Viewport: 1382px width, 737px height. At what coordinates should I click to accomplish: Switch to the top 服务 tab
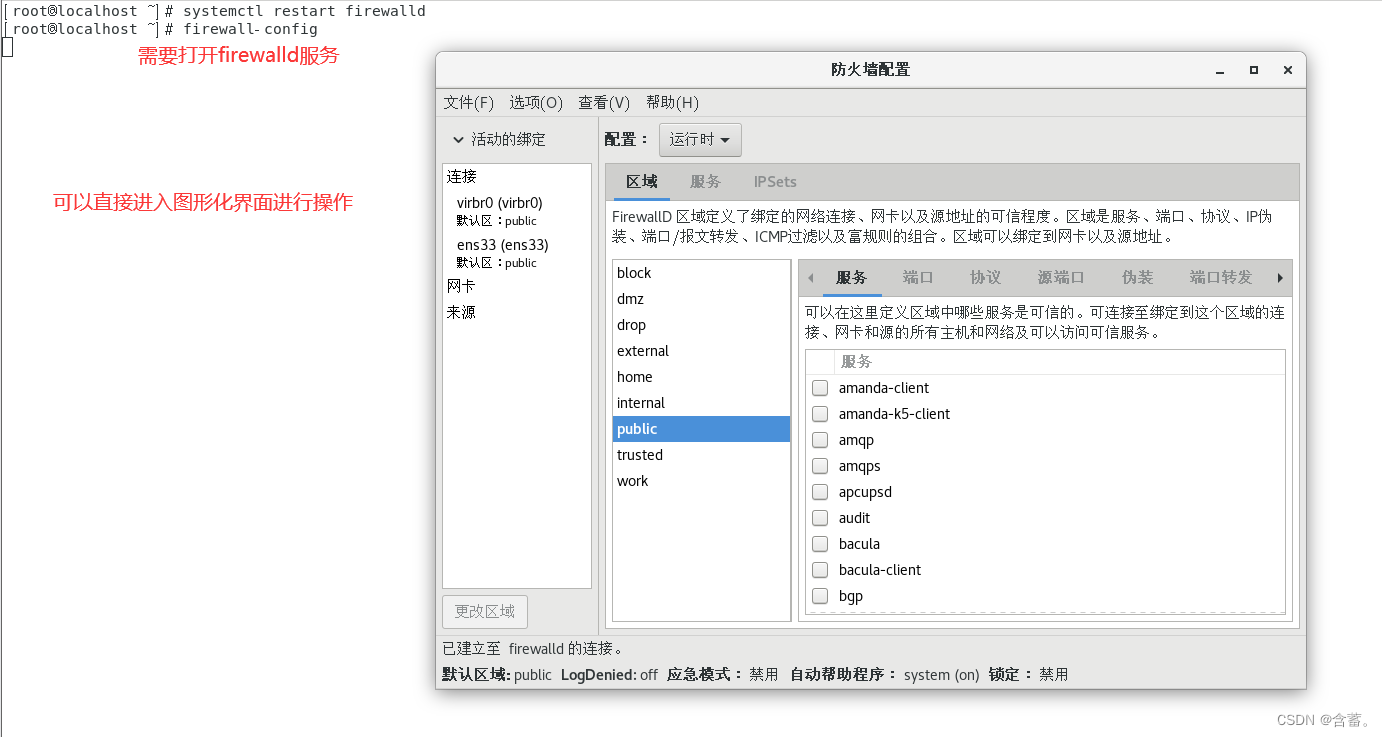(x=705, y=182)
